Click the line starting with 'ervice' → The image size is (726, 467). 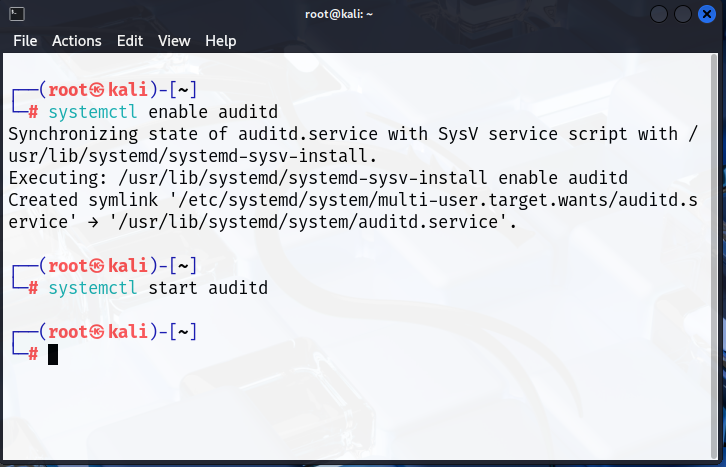point(263,222)
